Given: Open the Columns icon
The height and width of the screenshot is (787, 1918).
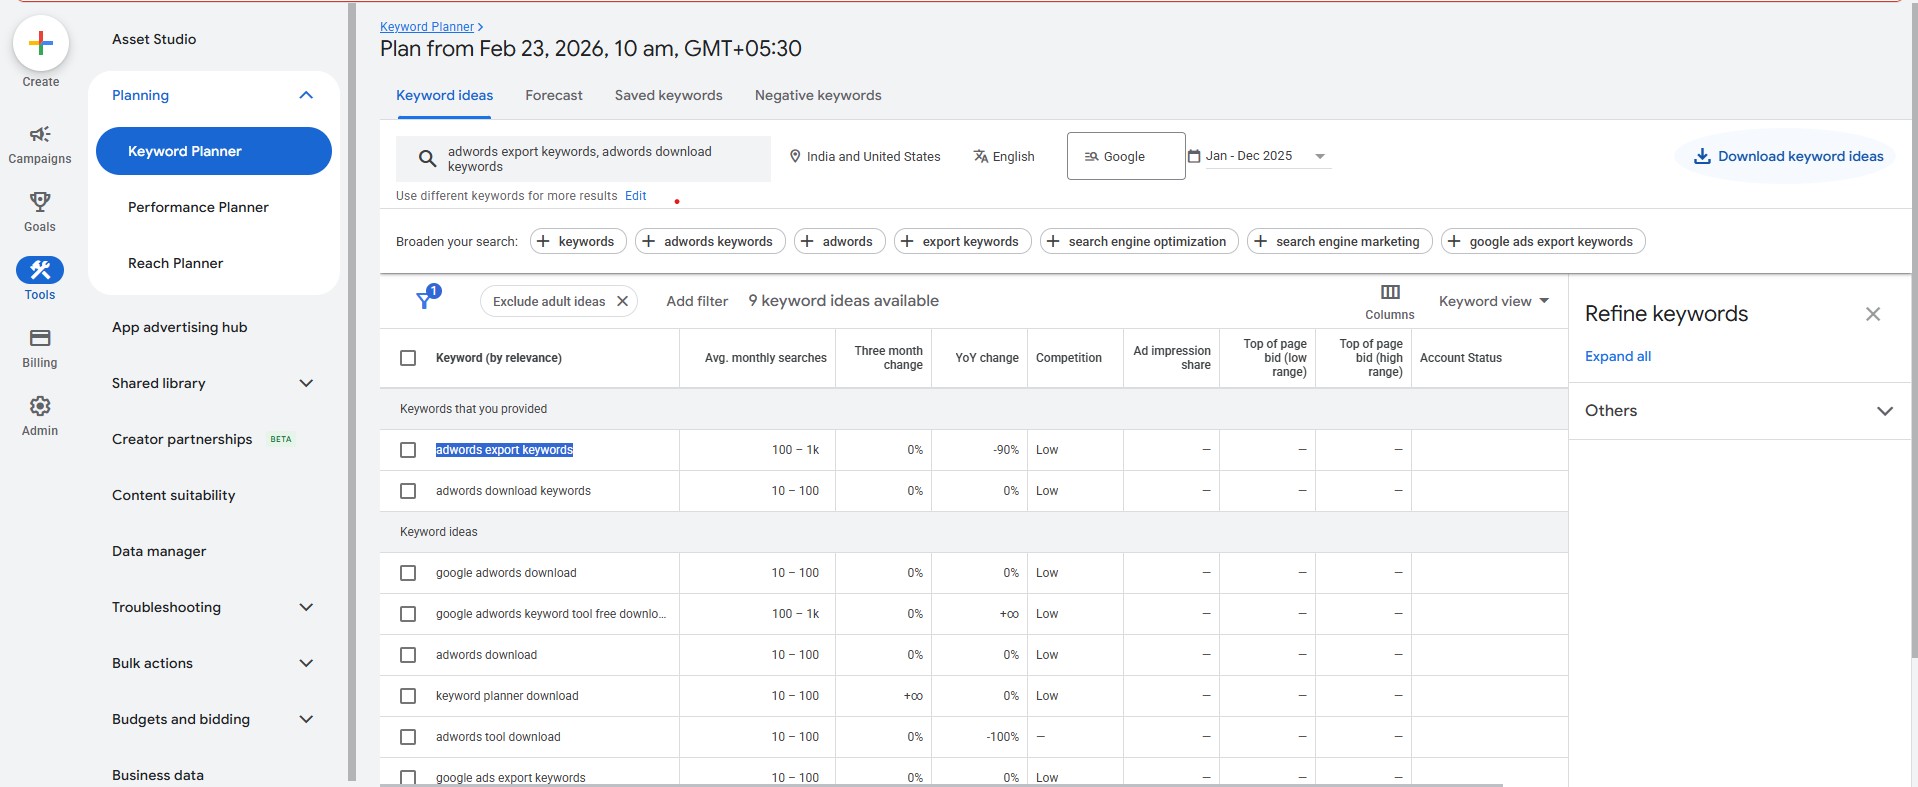Looking at the screenshot, I should pos(1390,292).
